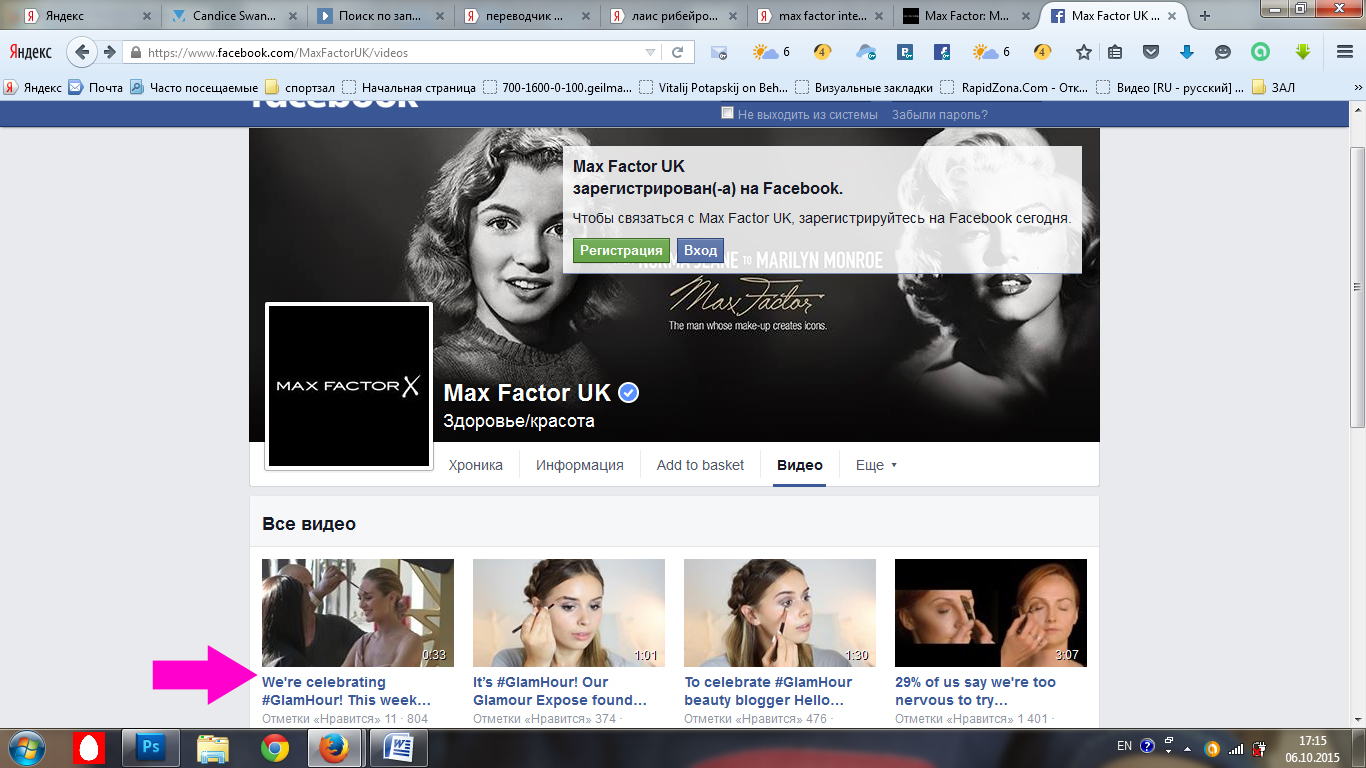
Task: Click the blue 'Вход' button
Action: pos(700,250)
